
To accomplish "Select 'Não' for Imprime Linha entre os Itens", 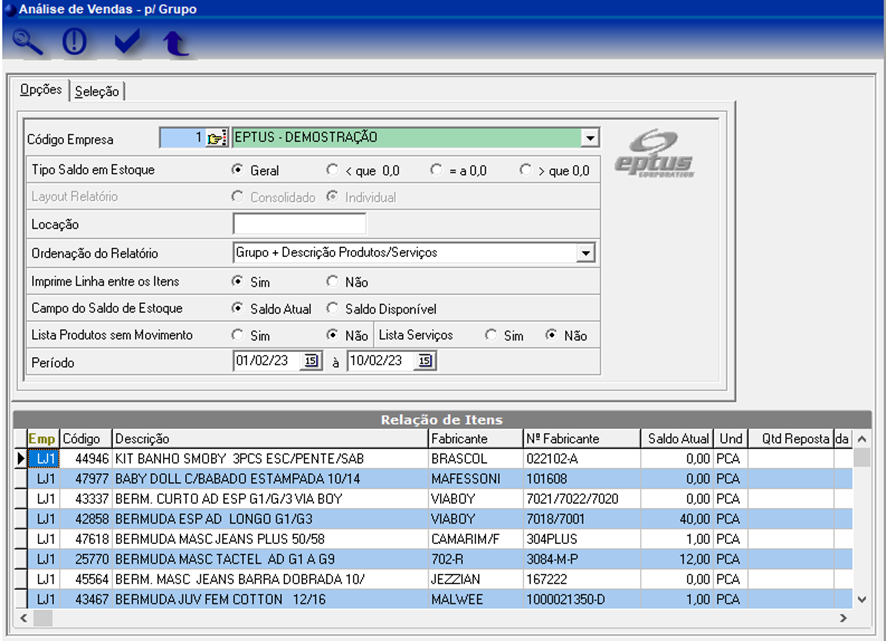I will coord(333,283).
